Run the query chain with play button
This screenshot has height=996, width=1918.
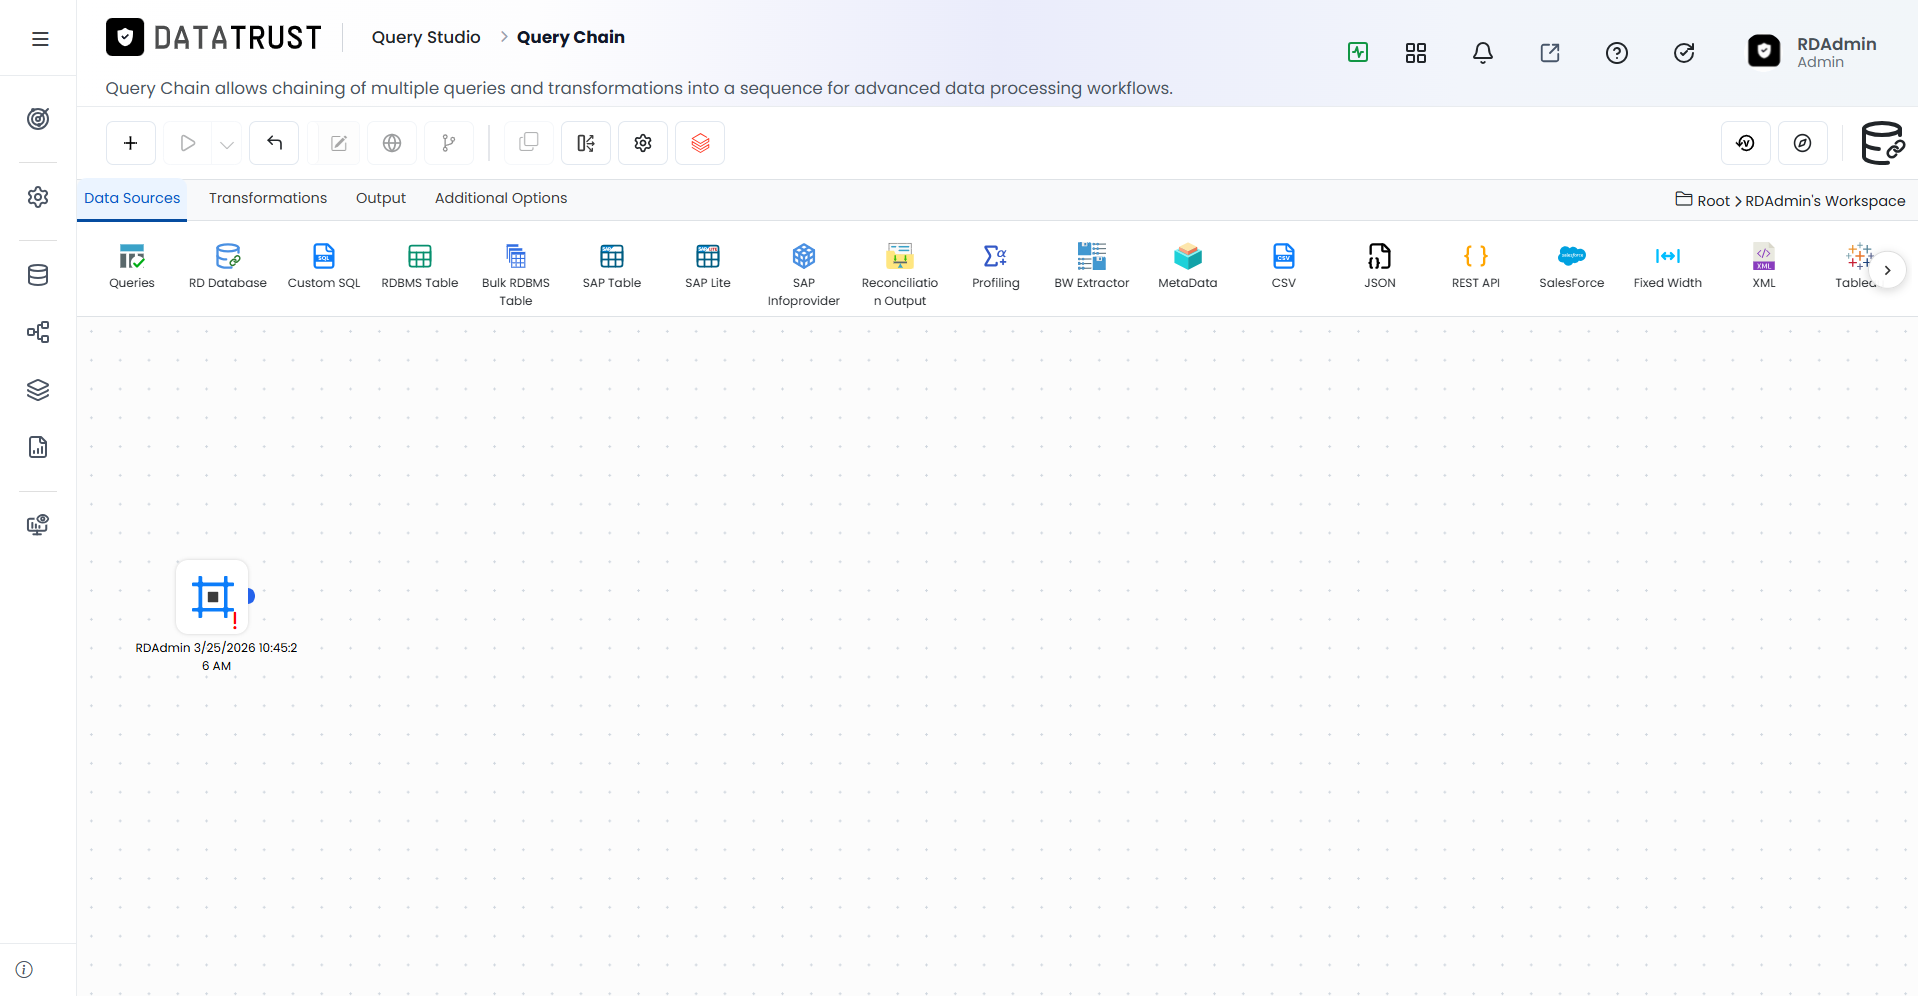click(188, 143)
